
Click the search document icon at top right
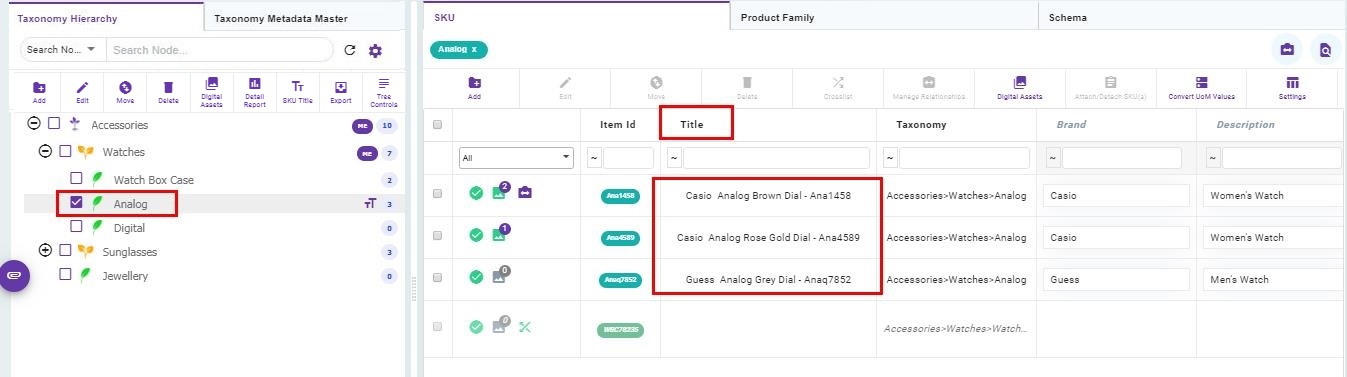click(1325, 49)
